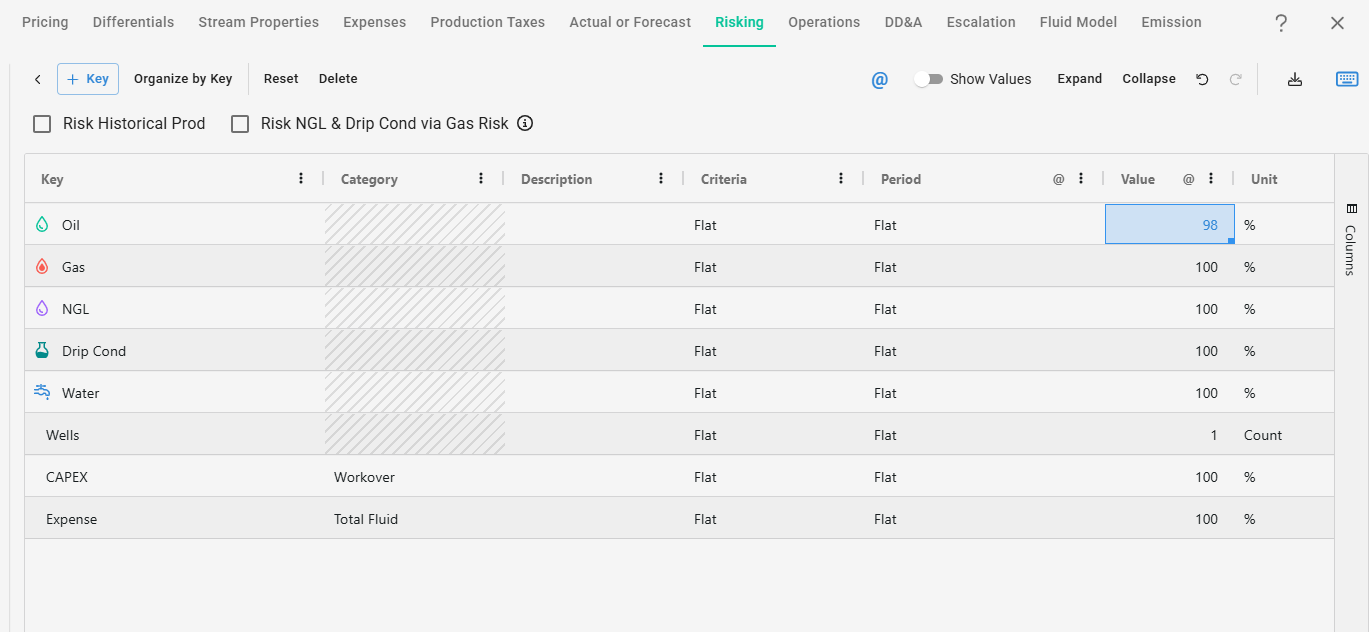Open the Category column options menu
Viewport: 1369px width, 632px height.
pyautogui.click(x=481, y=179)
